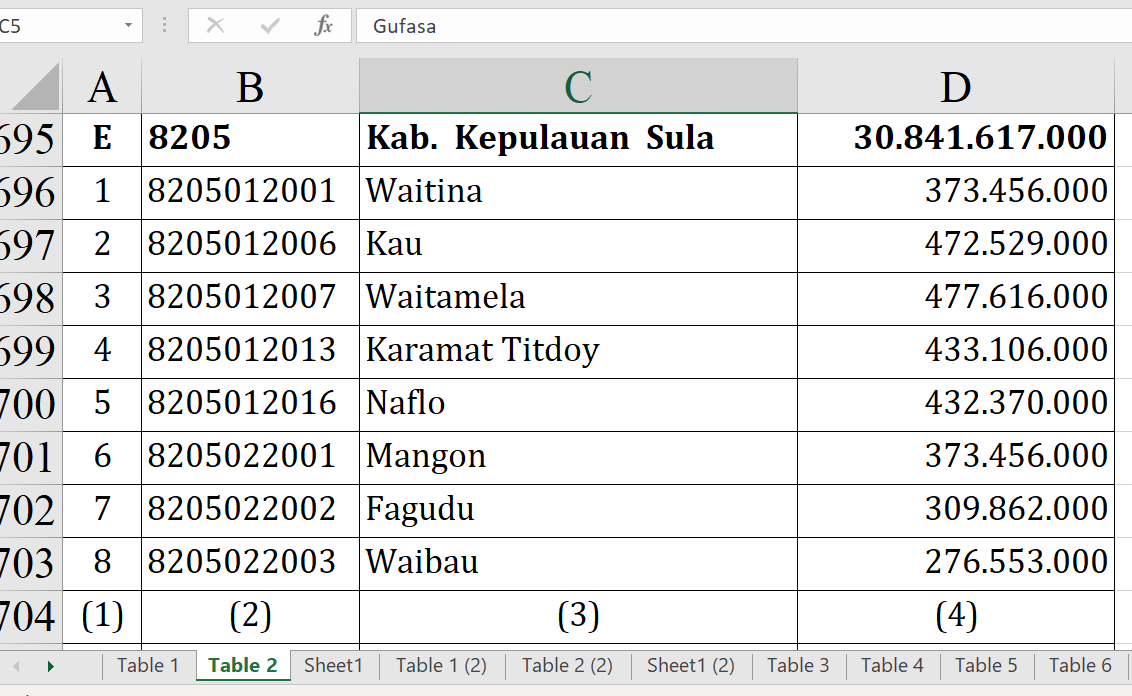Open the Sheet1 sheet tab

(x=333, y=665)
